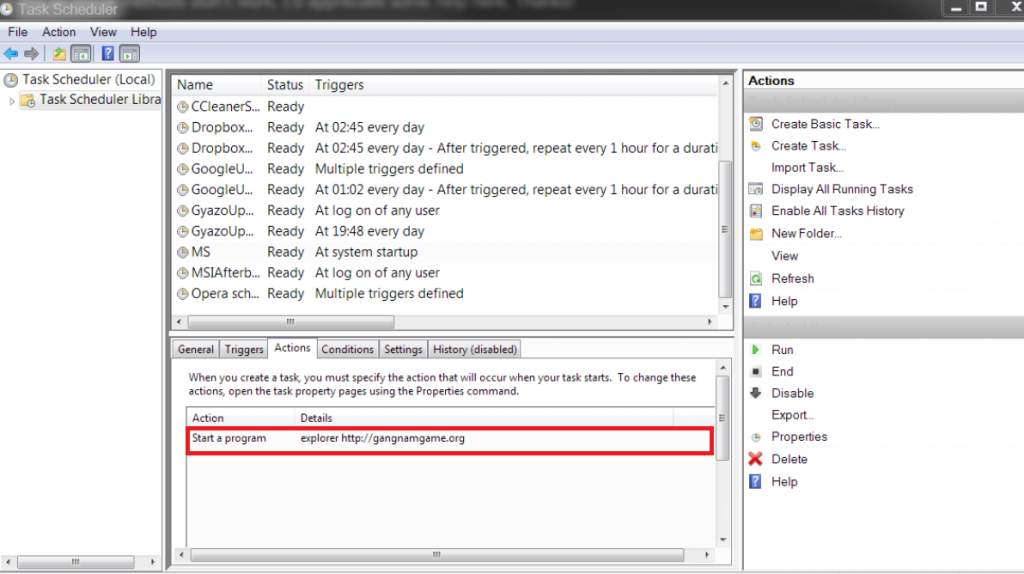Click the green Run arrow icon

pyautogui.click(x=755, y=350)
